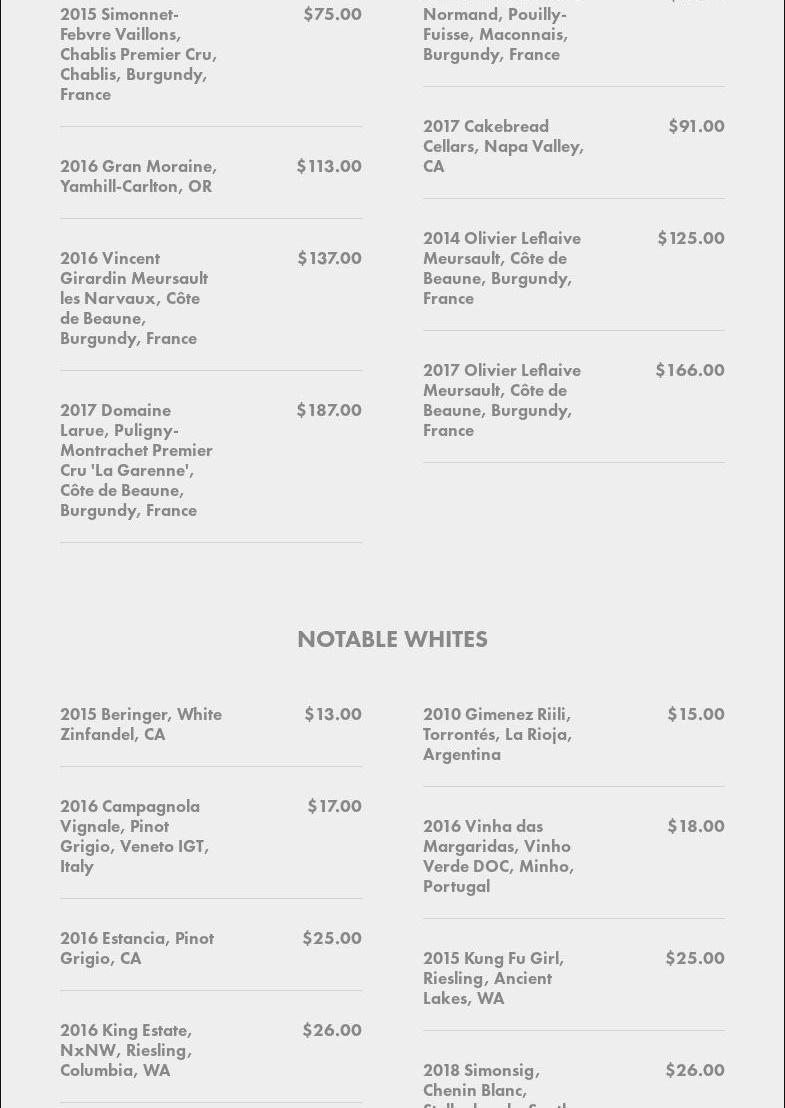Select the $113.00 price for Gran Moraine
Screen dimensions: 785x1108
(329, 166)
